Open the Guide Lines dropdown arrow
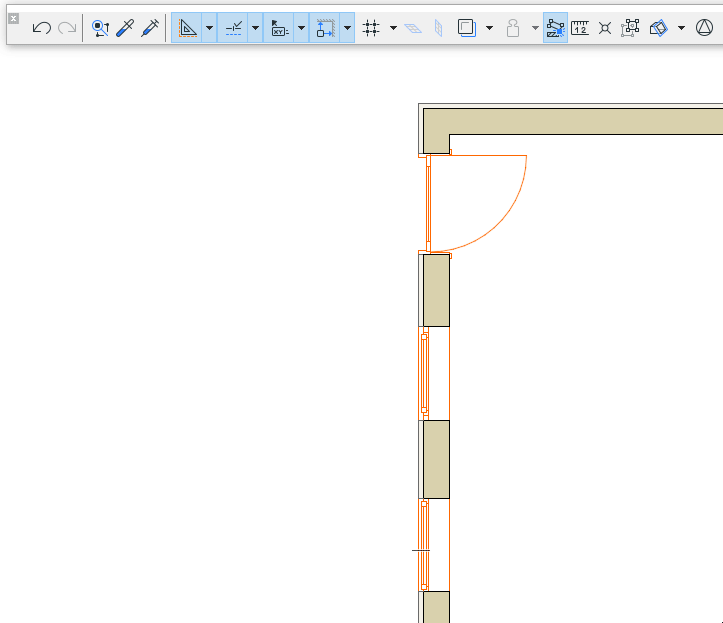 tap(209, 28)
